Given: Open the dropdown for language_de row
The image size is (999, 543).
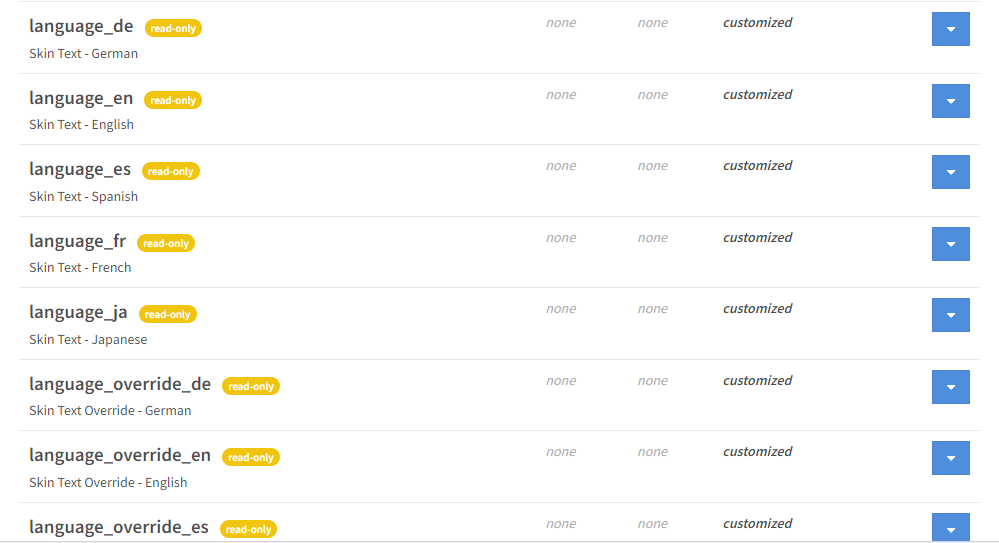Looking at the screenshot, I should click(x=950, y=29).
